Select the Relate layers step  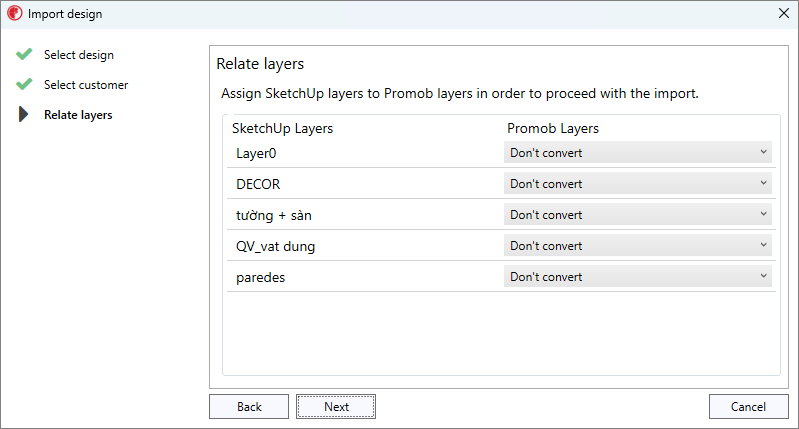click(78, 115)
